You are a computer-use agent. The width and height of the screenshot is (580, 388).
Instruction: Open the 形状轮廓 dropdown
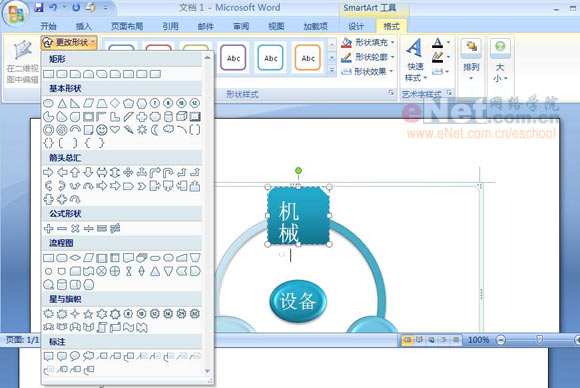tap(367, 57)
